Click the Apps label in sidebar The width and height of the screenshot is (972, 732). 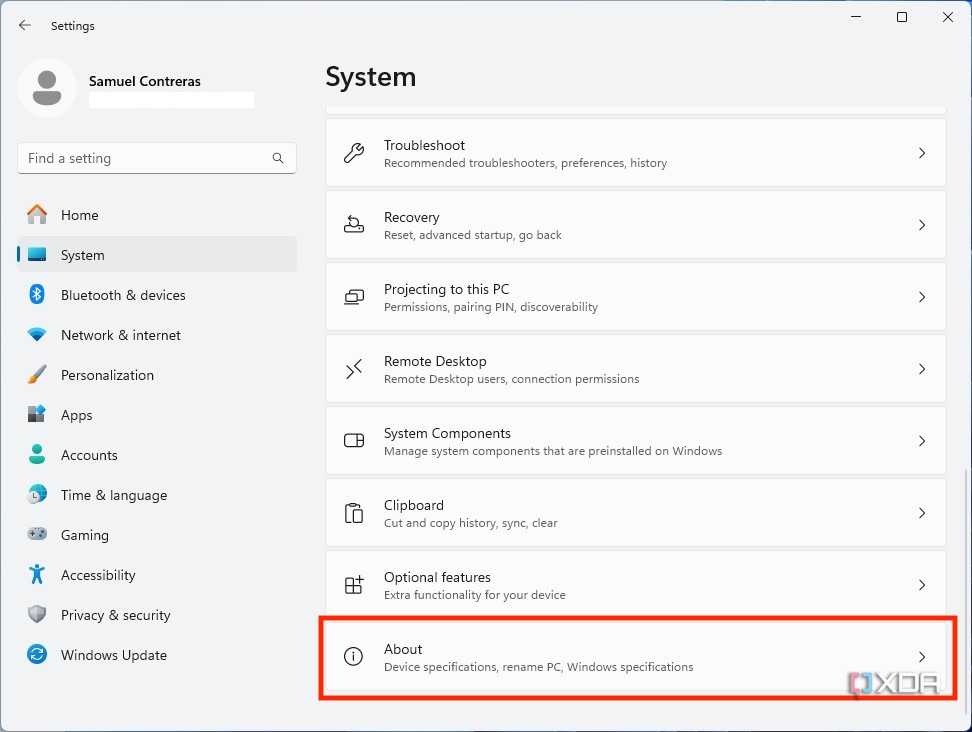[76, 415]
